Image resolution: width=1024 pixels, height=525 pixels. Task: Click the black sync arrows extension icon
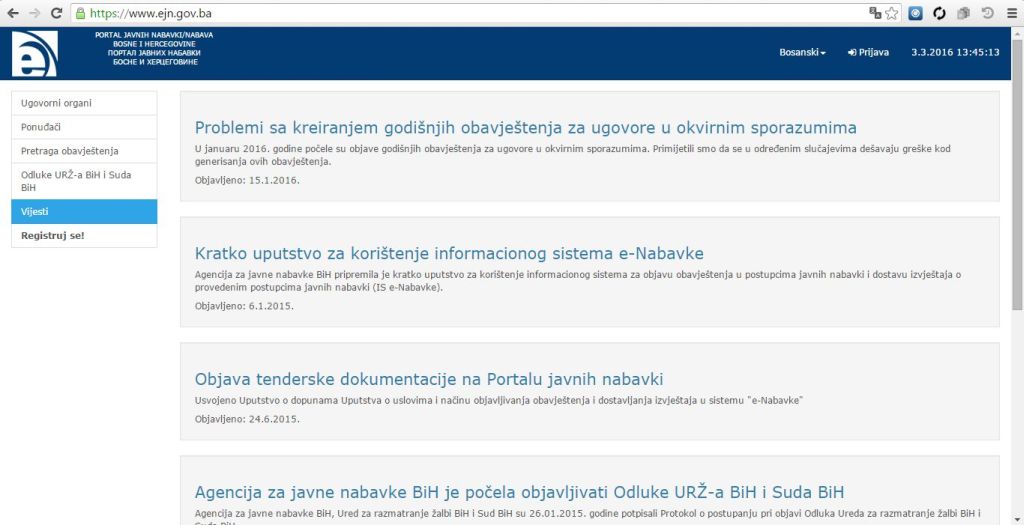tap(940, 14)
